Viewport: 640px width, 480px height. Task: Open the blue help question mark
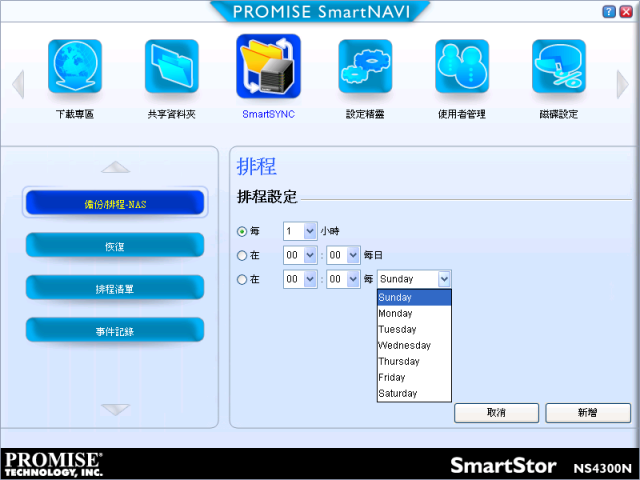tap(609, 11)
